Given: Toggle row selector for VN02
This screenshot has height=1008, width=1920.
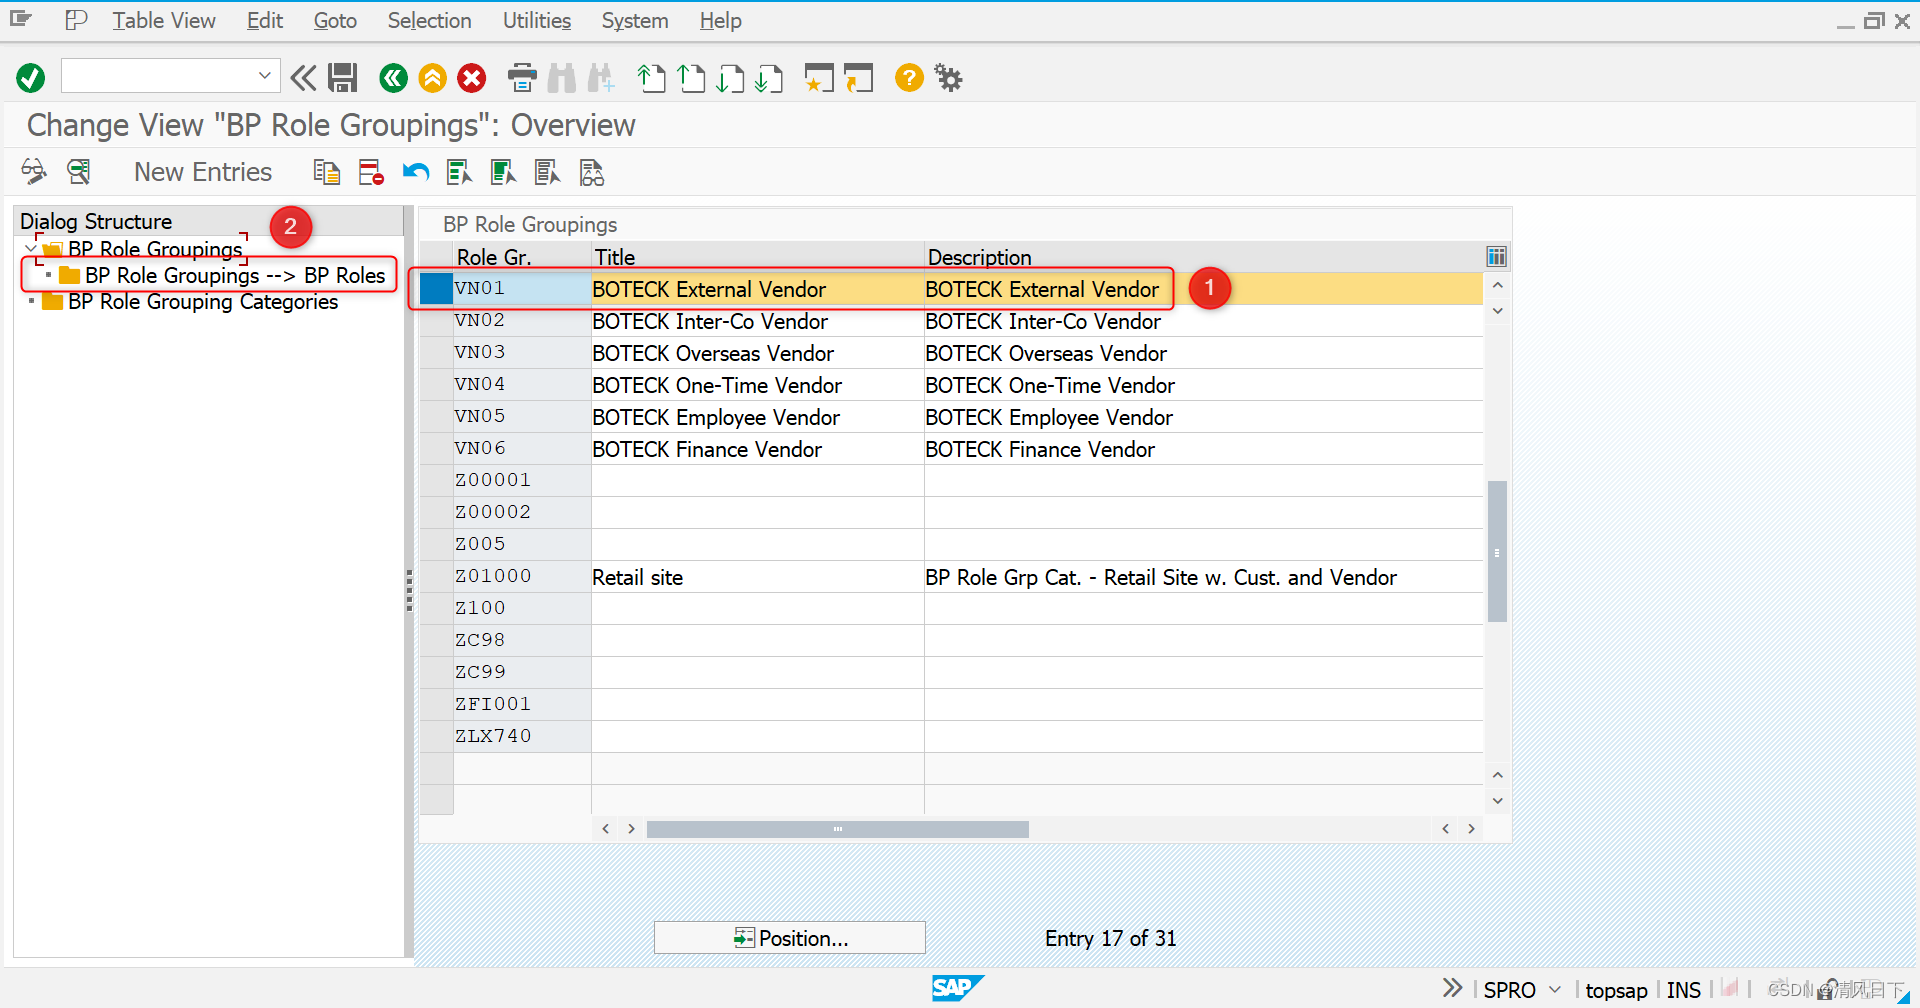Looking at the screenshot, I should click(436, 320).
